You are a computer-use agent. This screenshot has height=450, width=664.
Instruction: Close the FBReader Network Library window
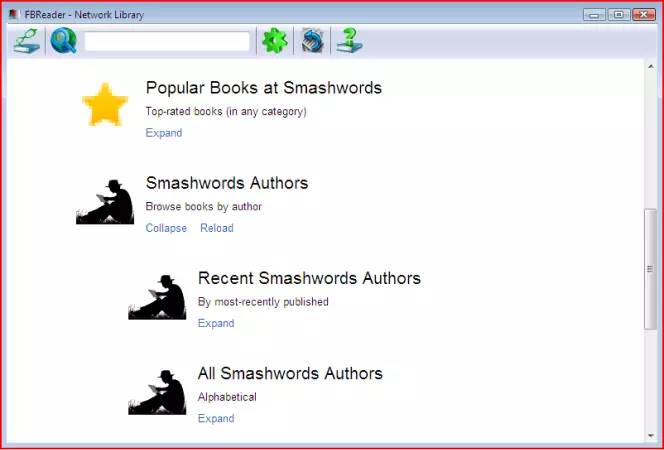644,15
